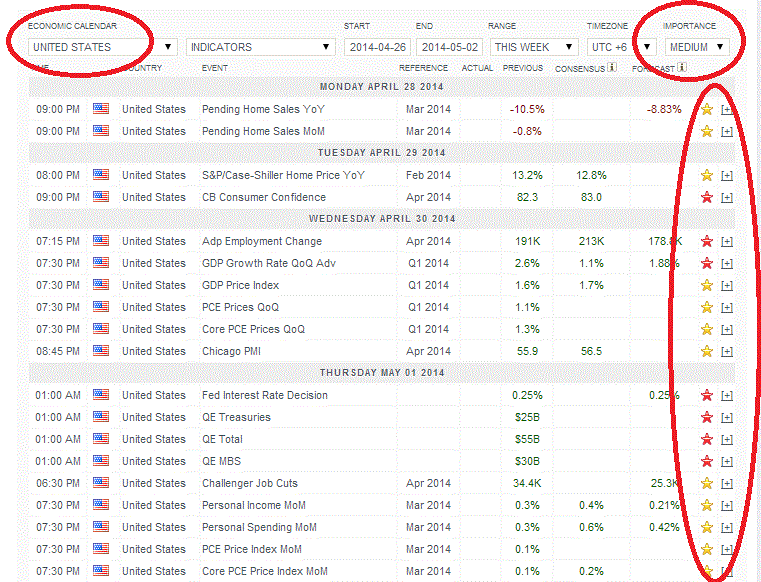Open QE Treasuries event link
Image resolution: width=761 pixels, height=582 pixels.
coord(236,417)
